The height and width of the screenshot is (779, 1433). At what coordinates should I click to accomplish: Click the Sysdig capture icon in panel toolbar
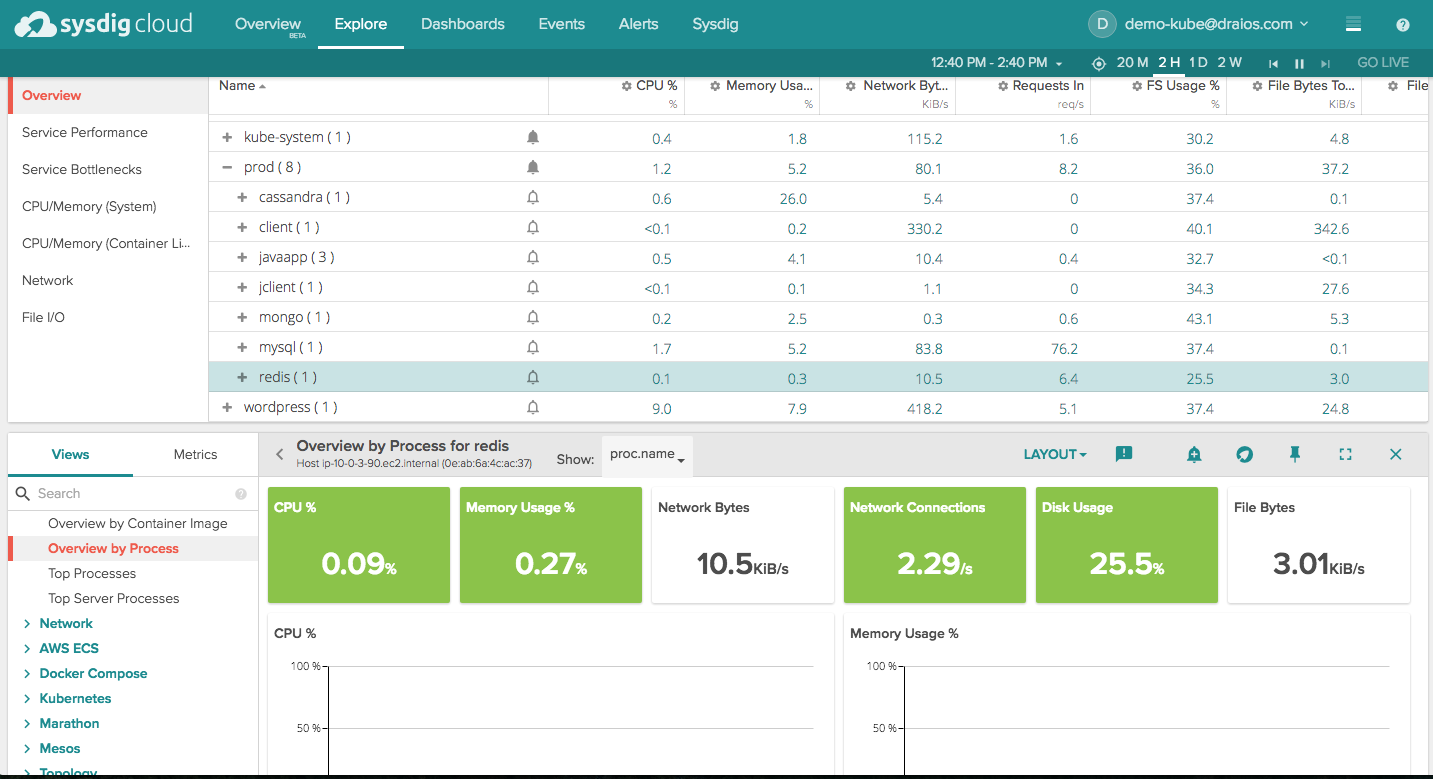(1244, 454)
